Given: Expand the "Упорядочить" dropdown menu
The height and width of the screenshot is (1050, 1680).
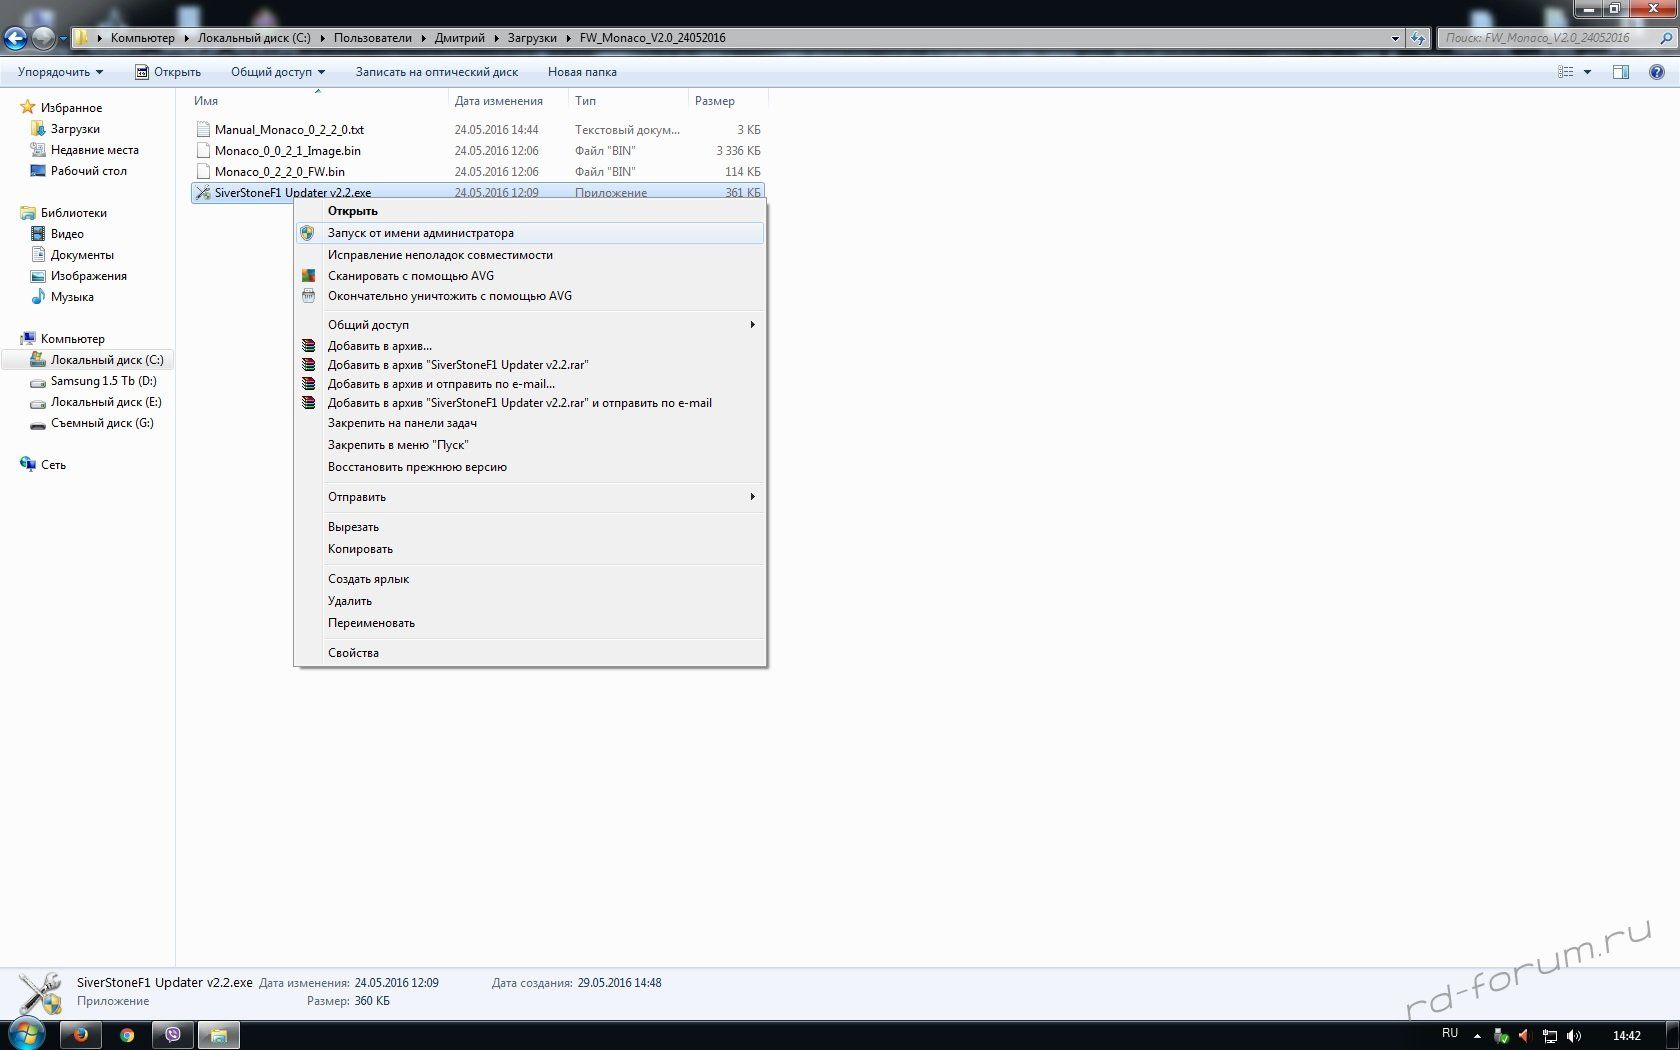Looking at the screenshot, I should click(x=60, y=72).
